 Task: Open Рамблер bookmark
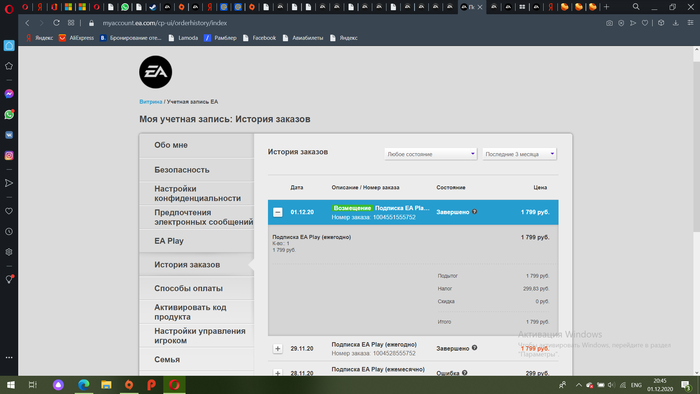[220, 38]
